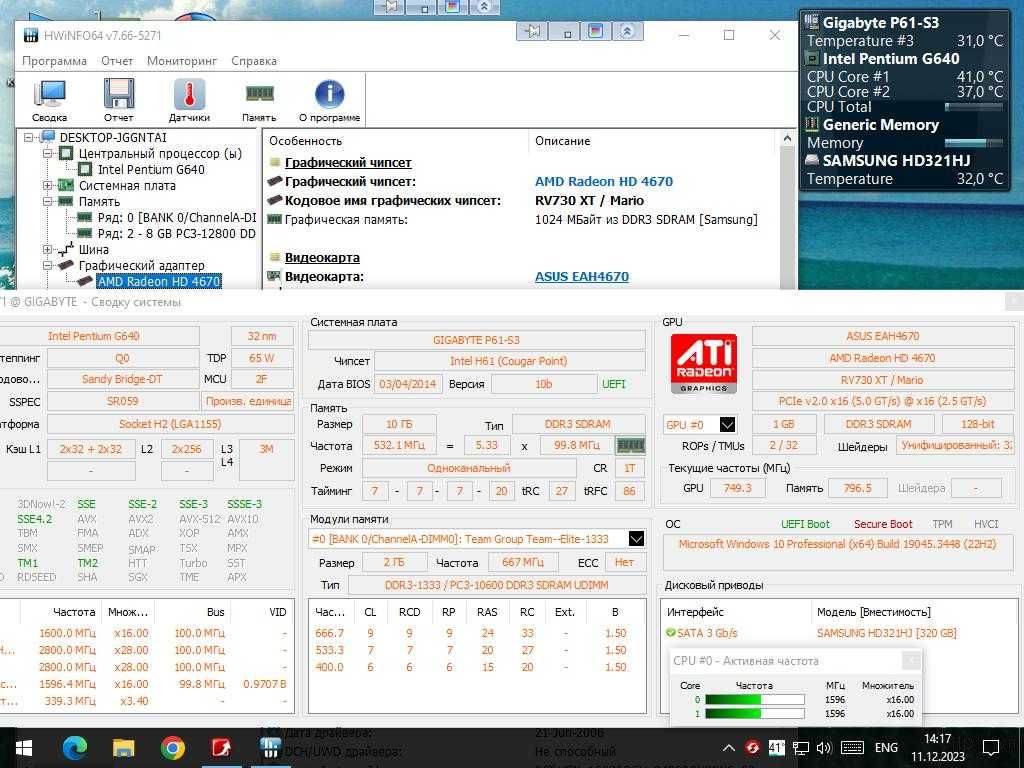Open the notification center icon
Image resolution: width=1024 pixels, height=768 pixels.
(991, 748)
